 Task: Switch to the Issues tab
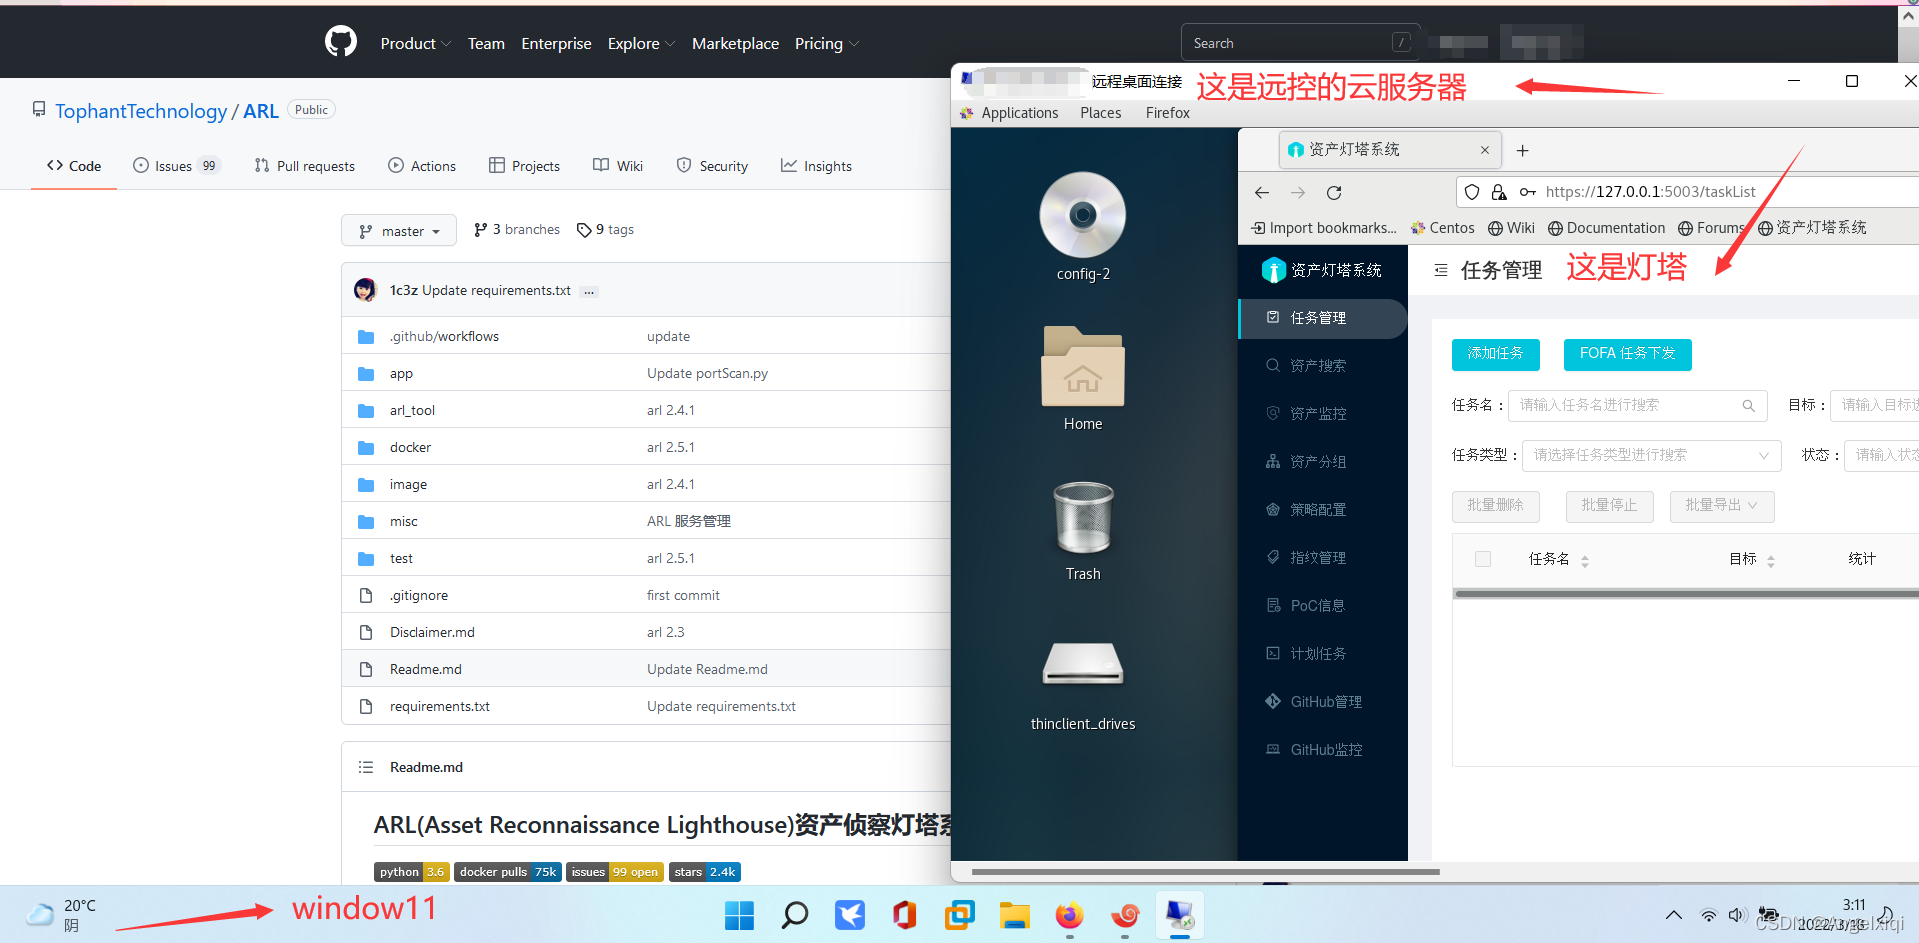[x=176, y=166]
